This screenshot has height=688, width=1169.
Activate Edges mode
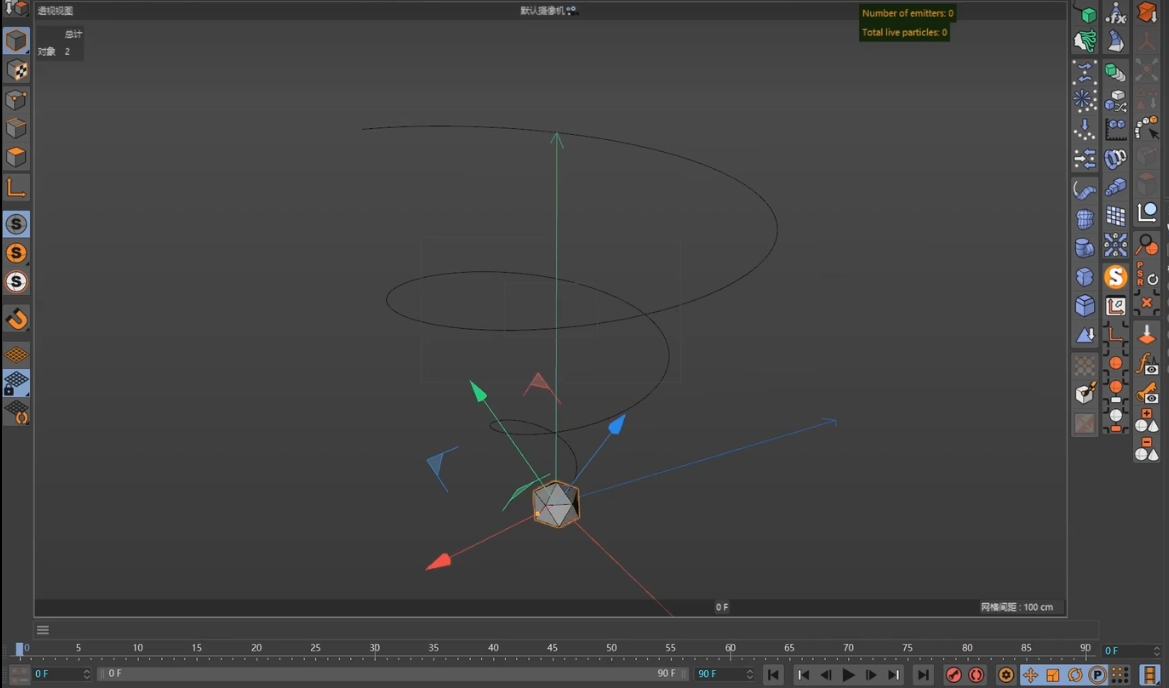click(16, 129)
